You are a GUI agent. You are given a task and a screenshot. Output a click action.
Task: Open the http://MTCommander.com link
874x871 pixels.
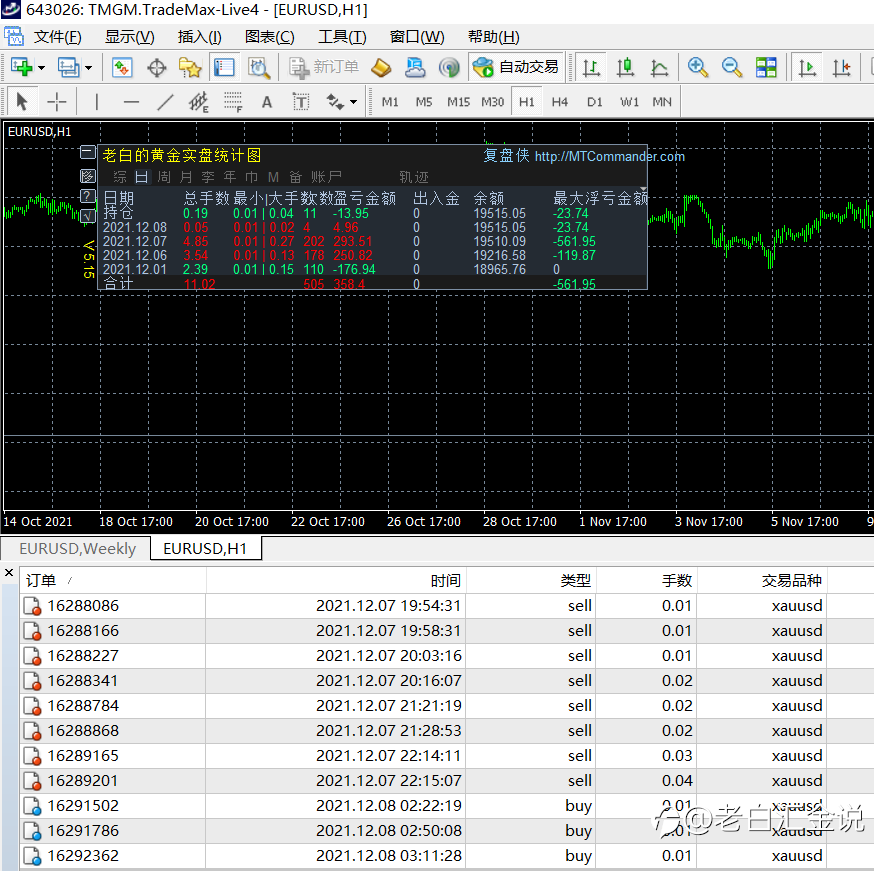click(x=609, y=156)
